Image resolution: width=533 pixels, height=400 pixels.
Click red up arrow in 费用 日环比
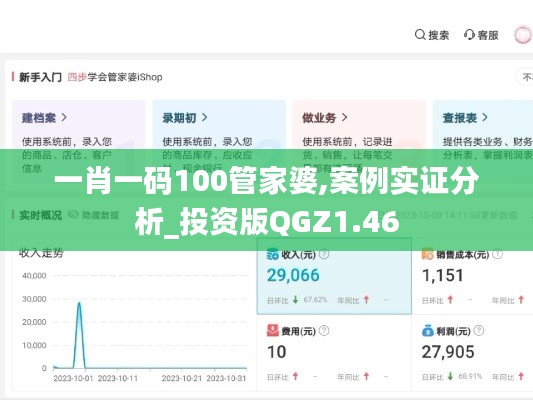click(x=296, y=377)
